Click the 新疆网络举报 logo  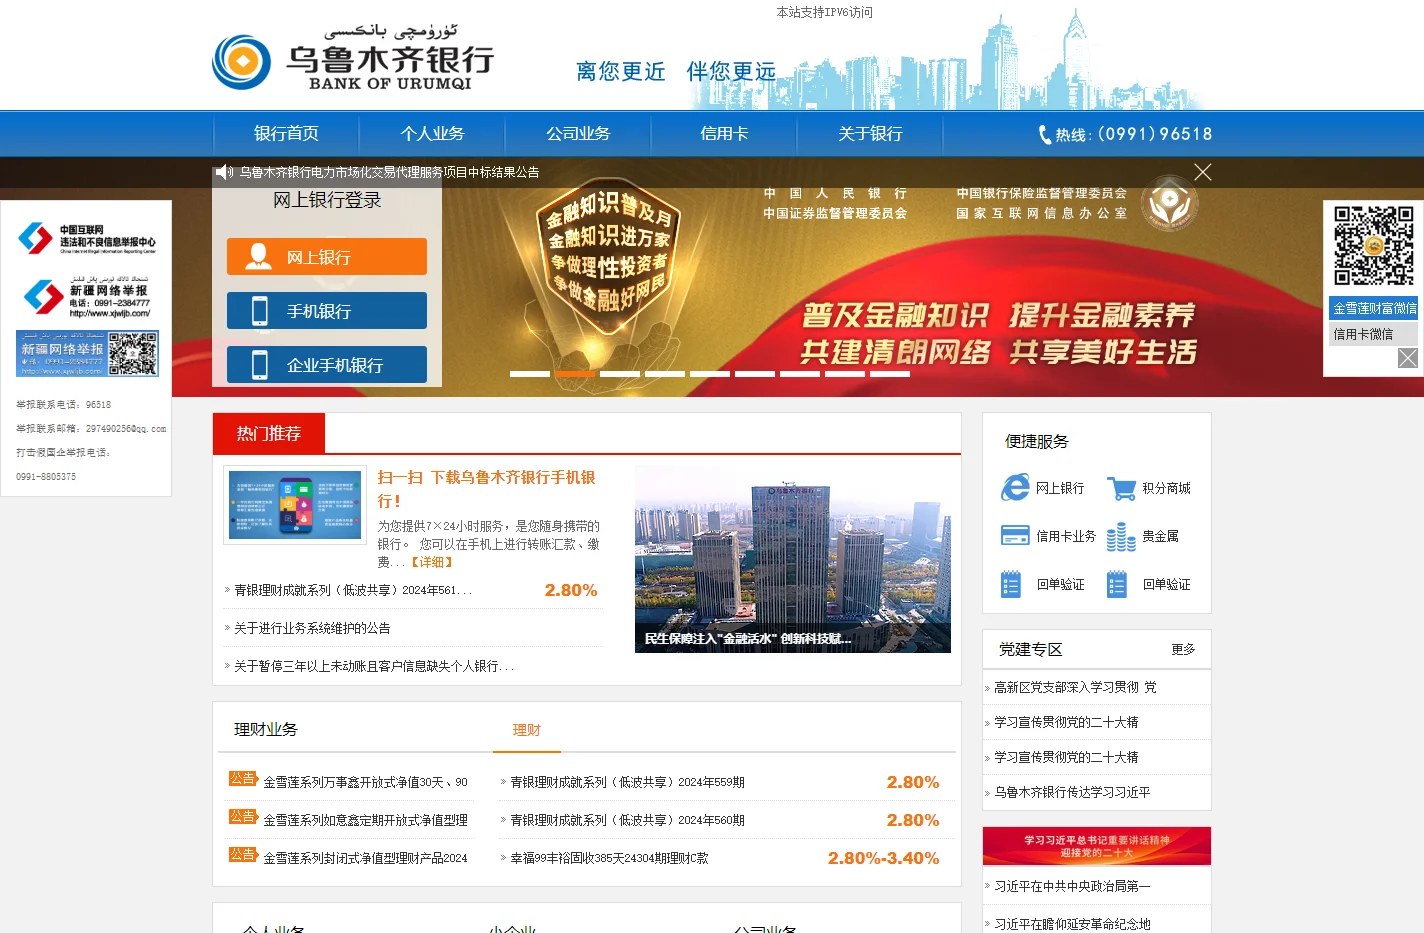click(87, 296)
